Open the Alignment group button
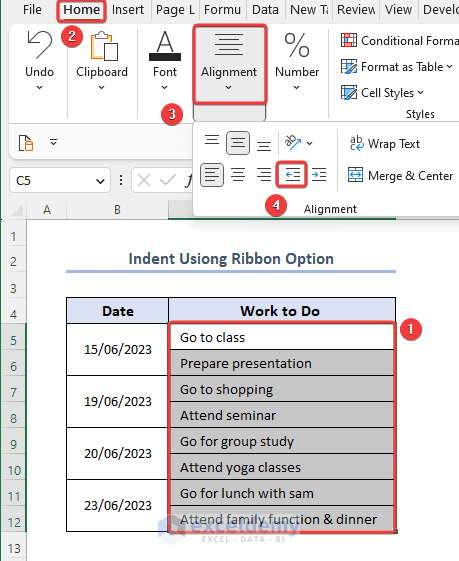The image size is (459, 561). pos(229,64)
